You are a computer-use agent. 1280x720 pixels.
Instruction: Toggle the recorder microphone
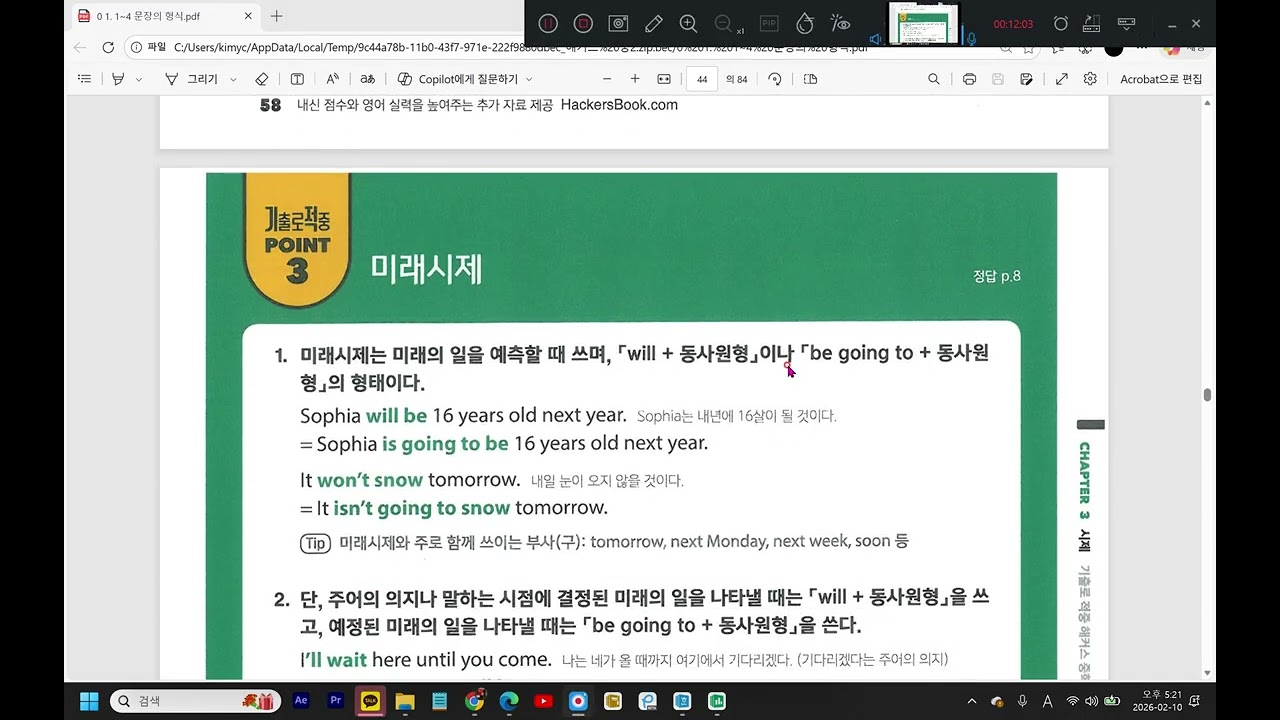tap(970, 39)
